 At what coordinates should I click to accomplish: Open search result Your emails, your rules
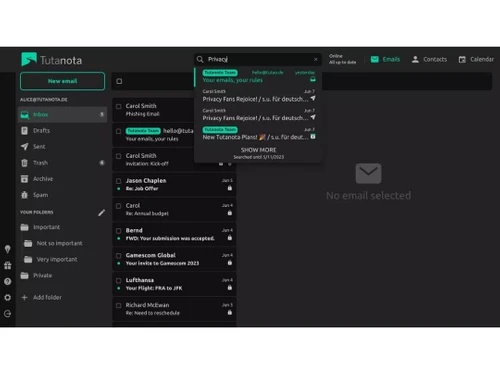258,77
